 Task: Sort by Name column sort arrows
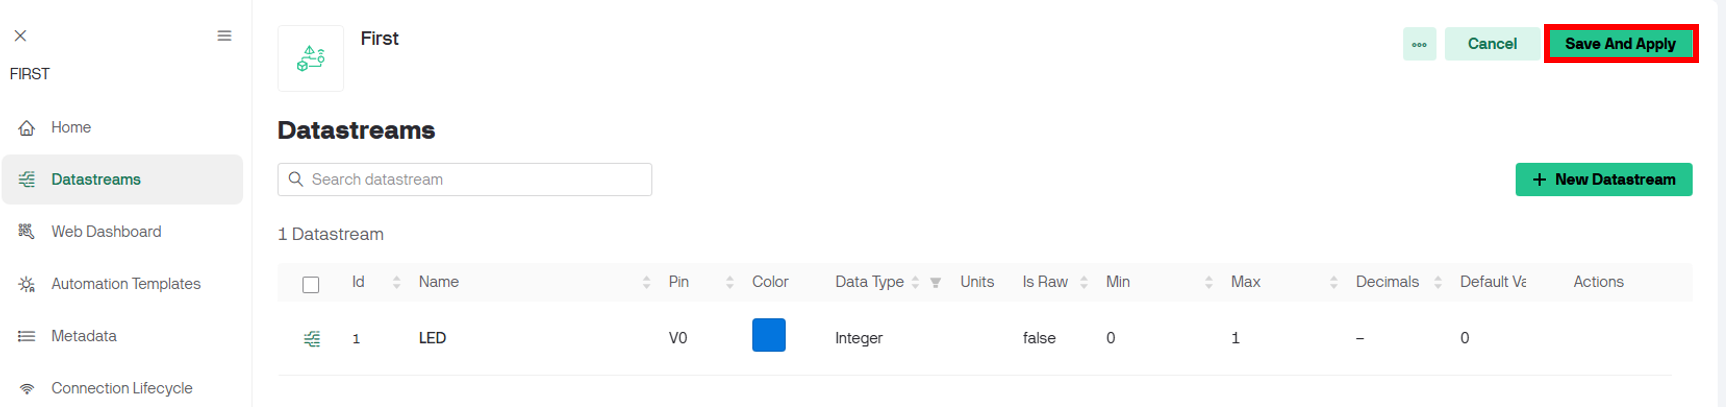646,283
